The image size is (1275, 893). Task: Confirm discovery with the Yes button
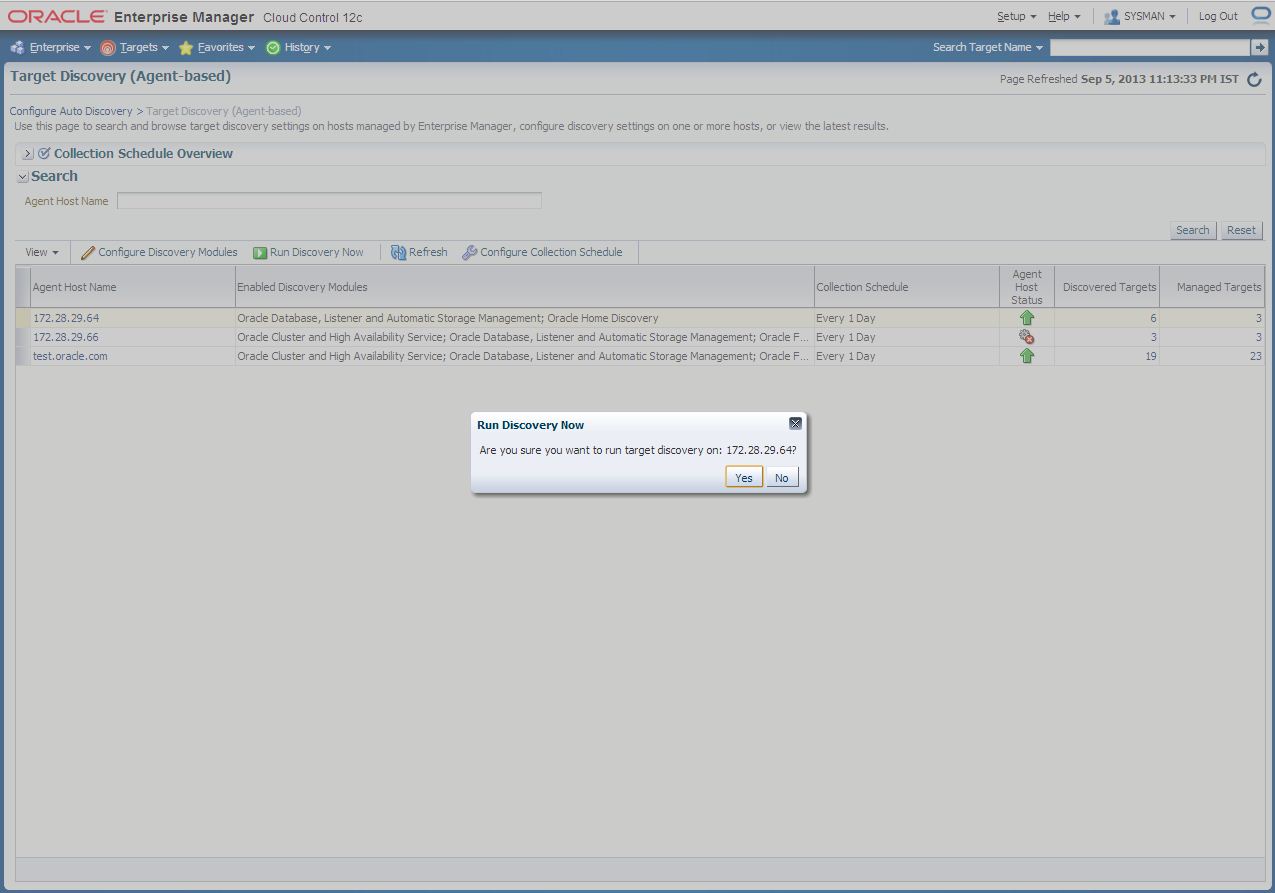[743, 478]
